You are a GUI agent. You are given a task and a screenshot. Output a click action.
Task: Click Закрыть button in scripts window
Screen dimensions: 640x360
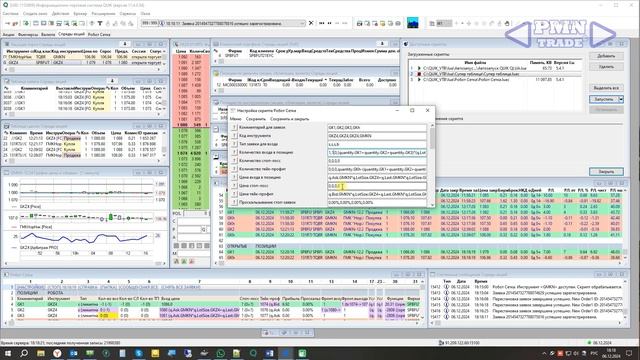[x=606, y=172]
